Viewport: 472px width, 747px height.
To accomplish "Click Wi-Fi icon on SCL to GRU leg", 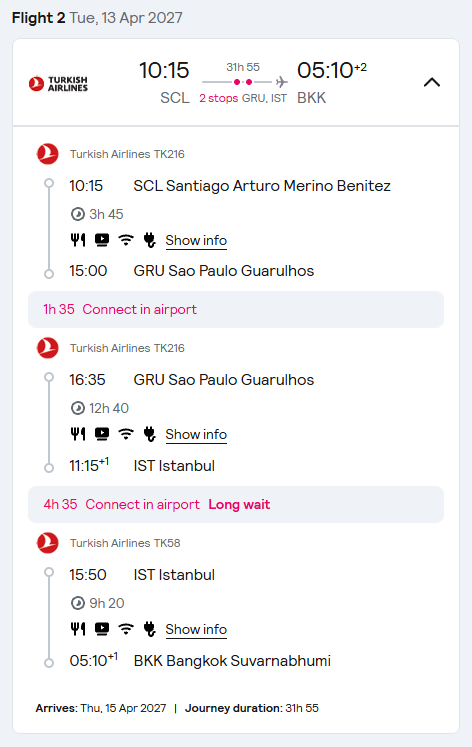I will coord(126,240).
